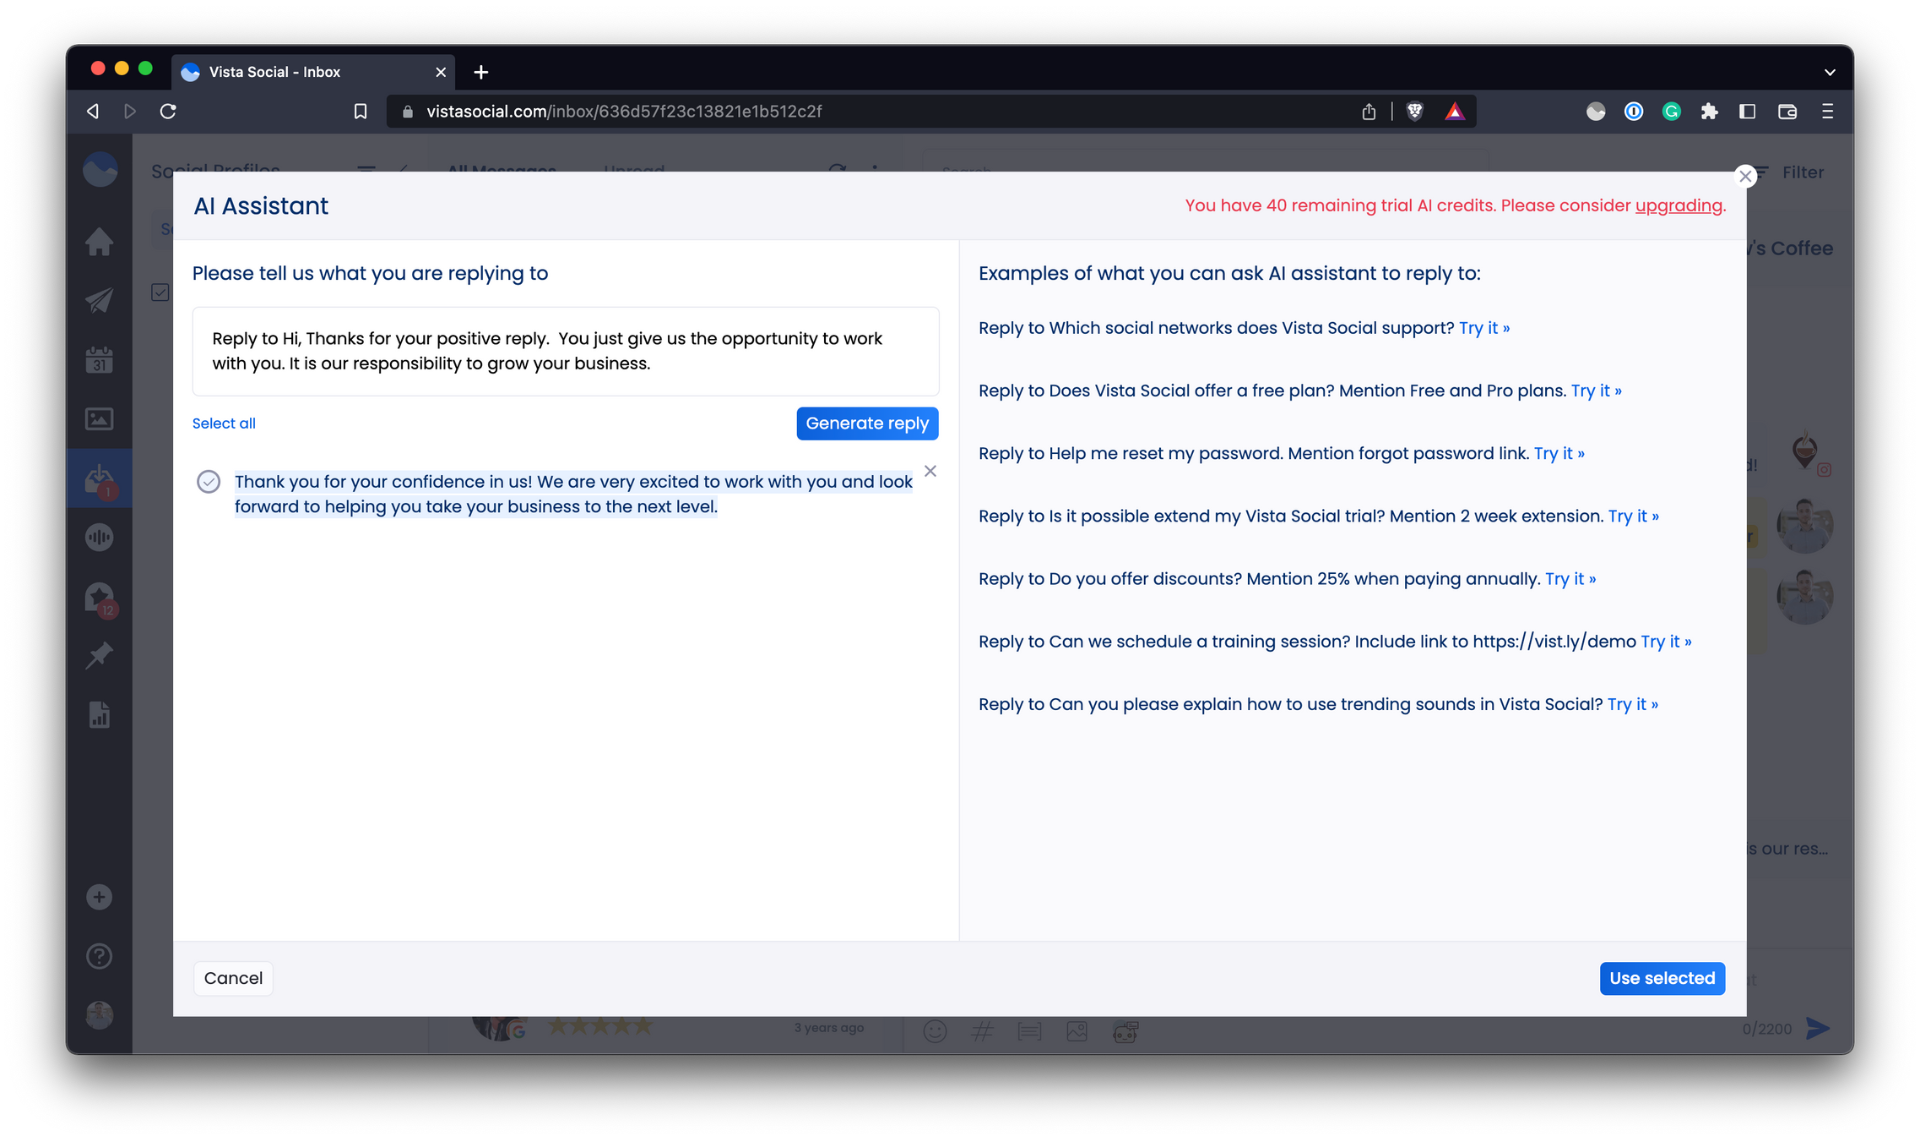Toggle the checkbox in background profiles panel
Screen dimensions: 1920x1134
tap(160, 293)
